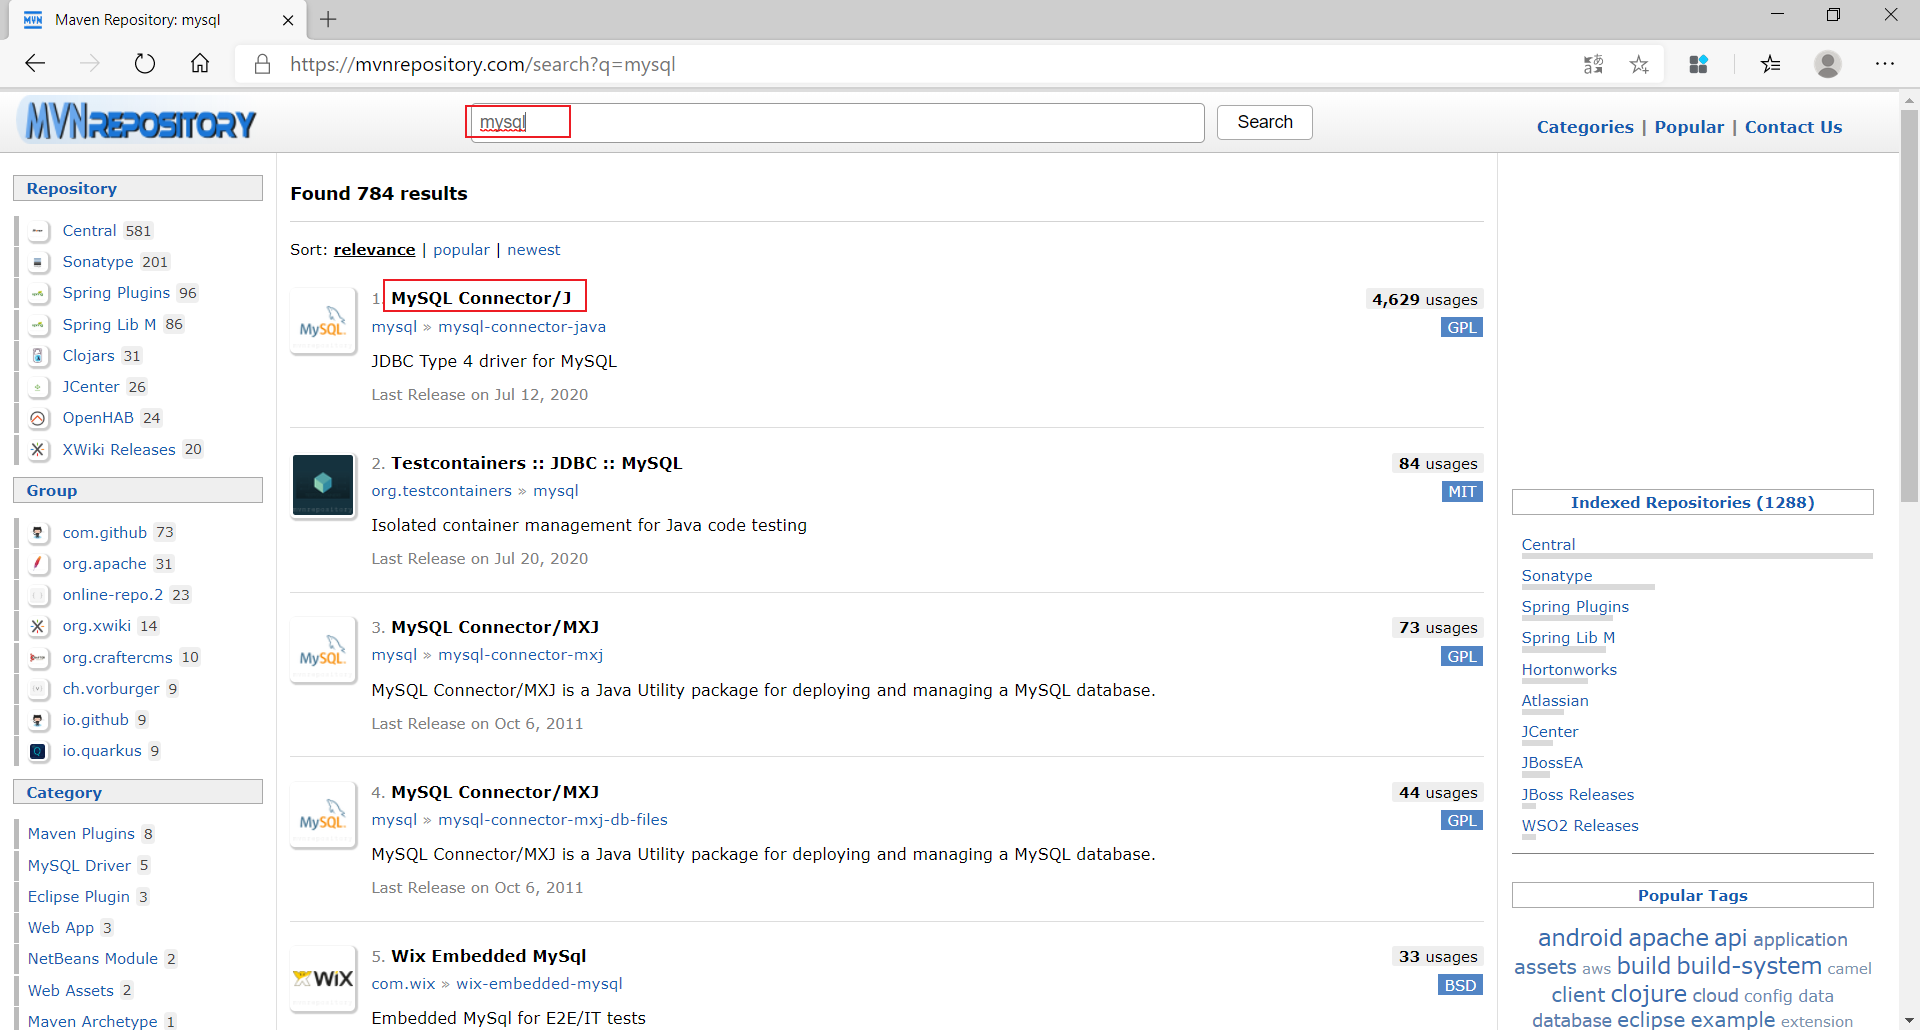Click the browser forward arrow

click(90, 64)
